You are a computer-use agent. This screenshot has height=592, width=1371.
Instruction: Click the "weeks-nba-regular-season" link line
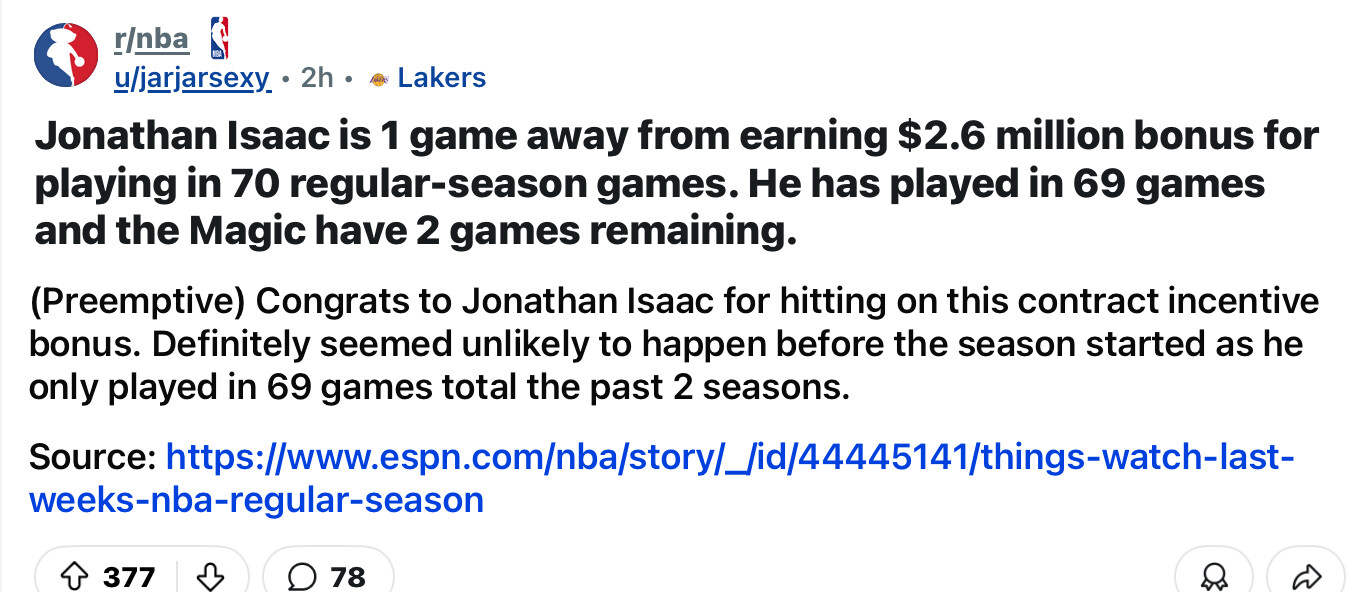pos(257,499)
